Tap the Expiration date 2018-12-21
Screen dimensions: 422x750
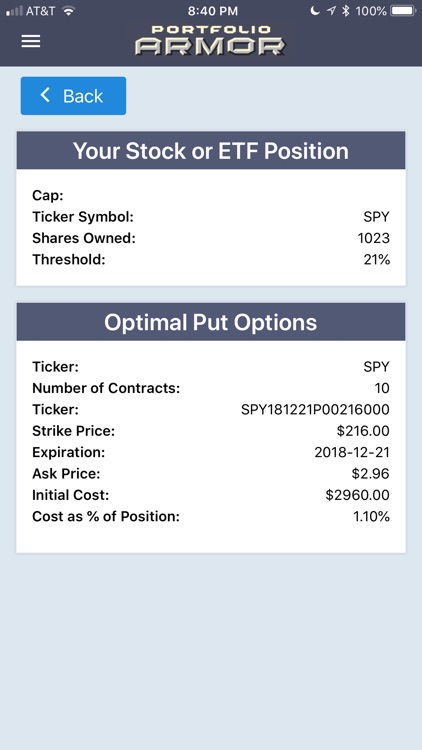[352, 452]
